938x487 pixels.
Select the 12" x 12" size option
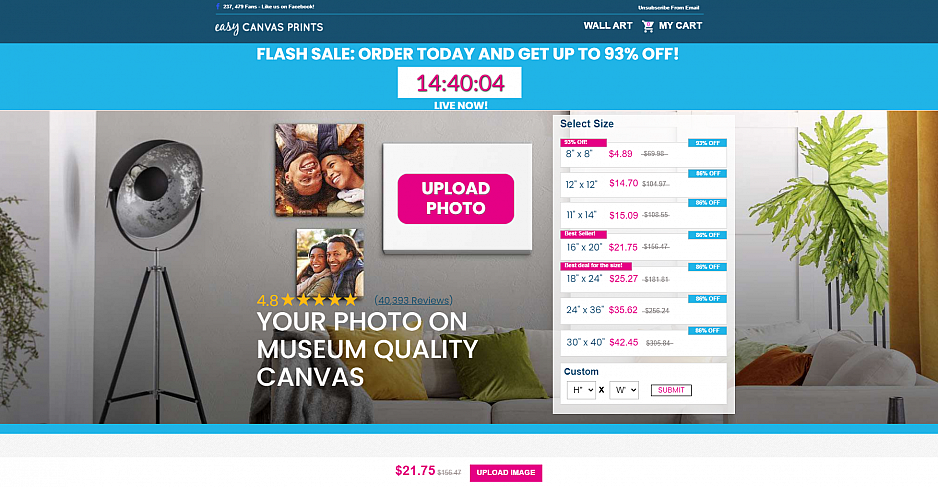[x=643, y=184]
